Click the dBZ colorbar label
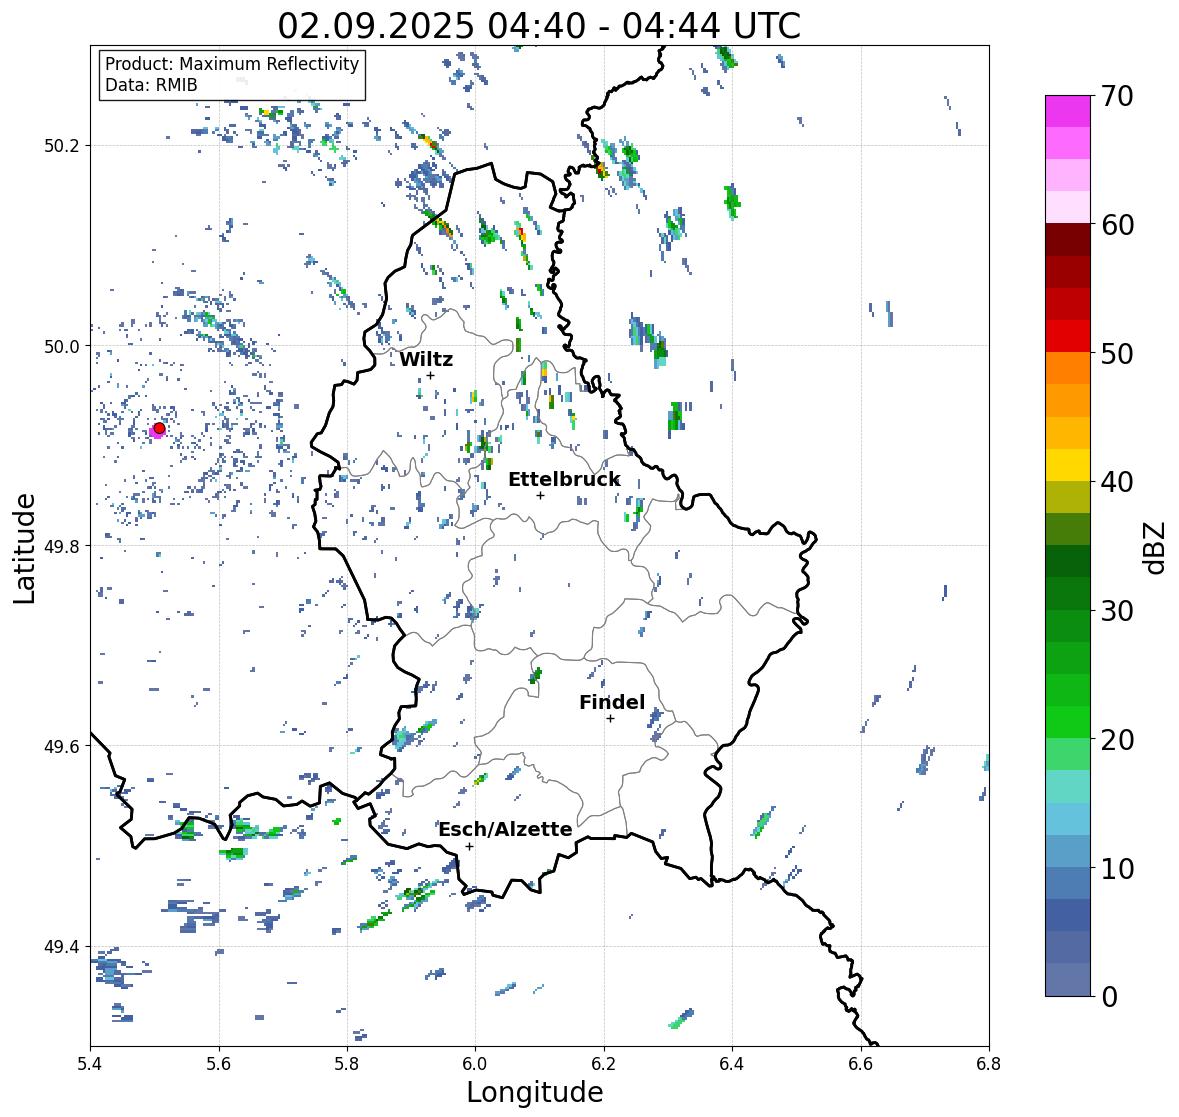 [x=1156, y=547]
